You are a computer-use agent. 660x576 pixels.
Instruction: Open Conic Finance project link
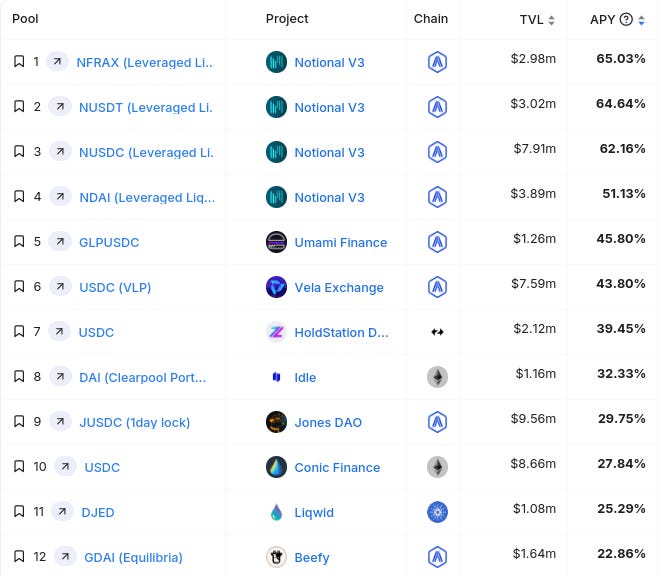(x=337, y=467)
